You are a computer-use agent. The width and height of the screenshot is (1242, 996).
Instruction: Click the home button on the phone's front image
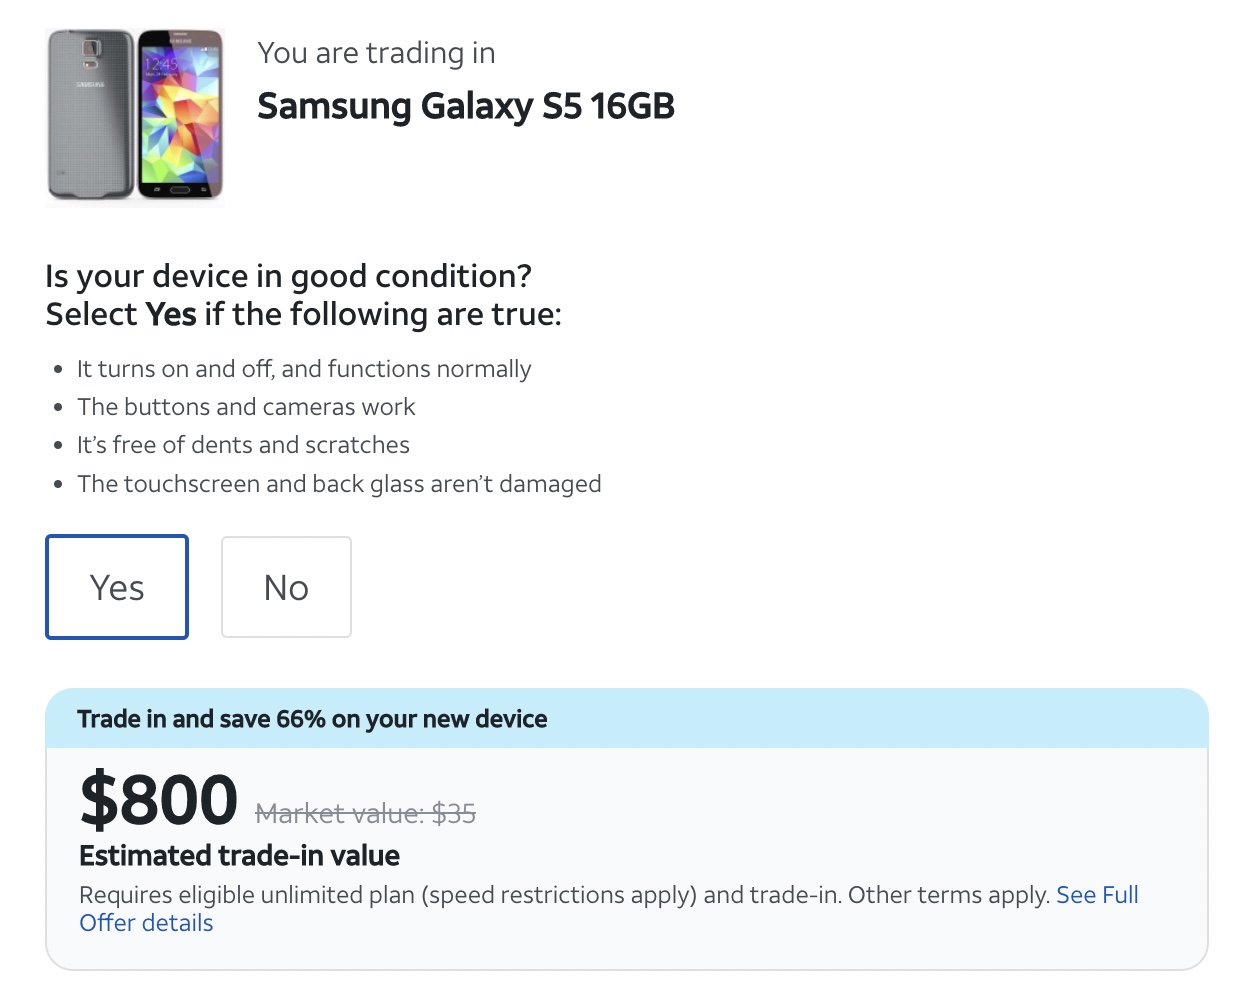click(x=180, y=189)
